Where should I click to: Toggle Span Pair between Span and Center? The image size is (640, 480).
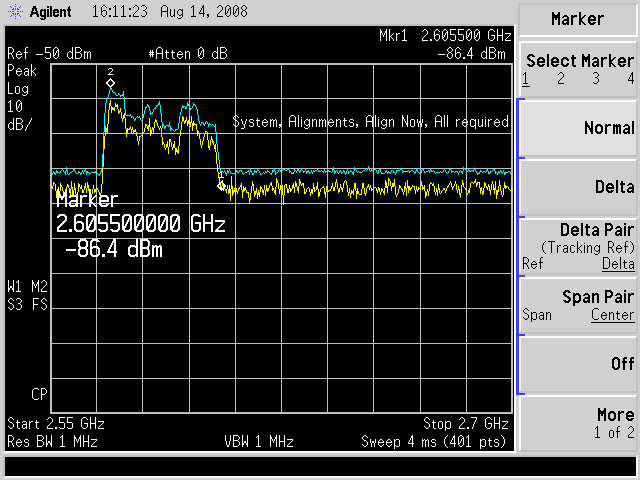pos(578,306)
